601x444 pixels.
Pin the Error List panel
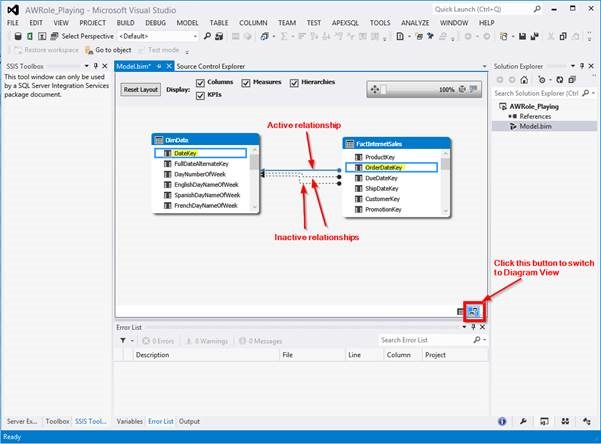(473, 327)
